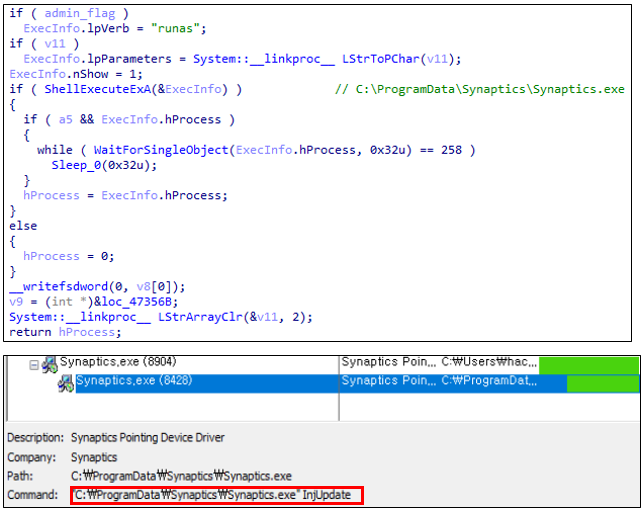Image resolution: width=644 pixels, height=512 pixels.
Task: Click the hProcess = 0 assignment
Action: [69, 256]
